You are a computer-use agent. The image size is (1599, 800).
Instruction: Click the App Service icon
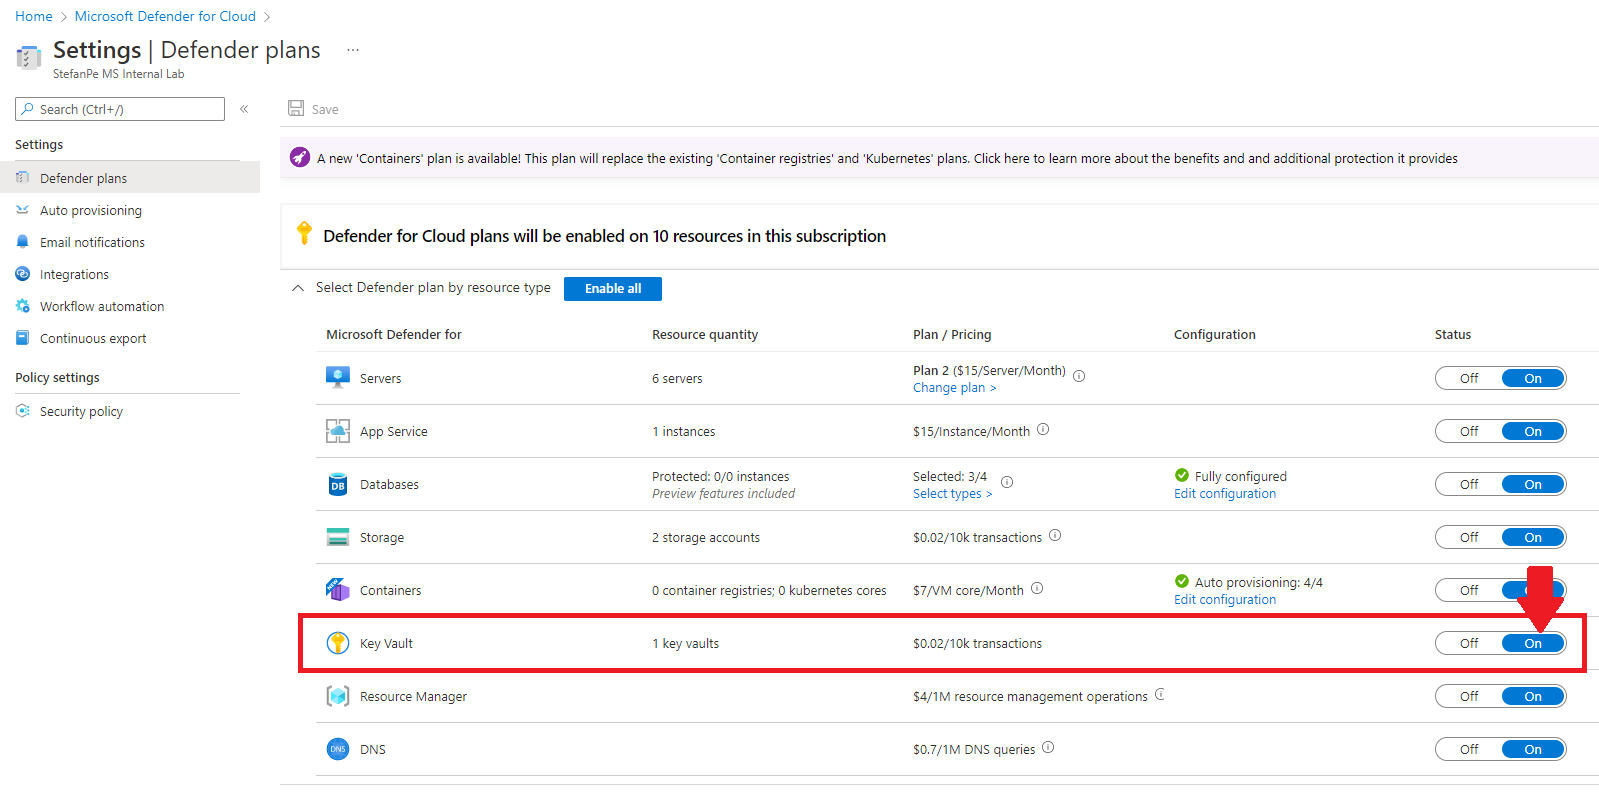pos(338,431)
